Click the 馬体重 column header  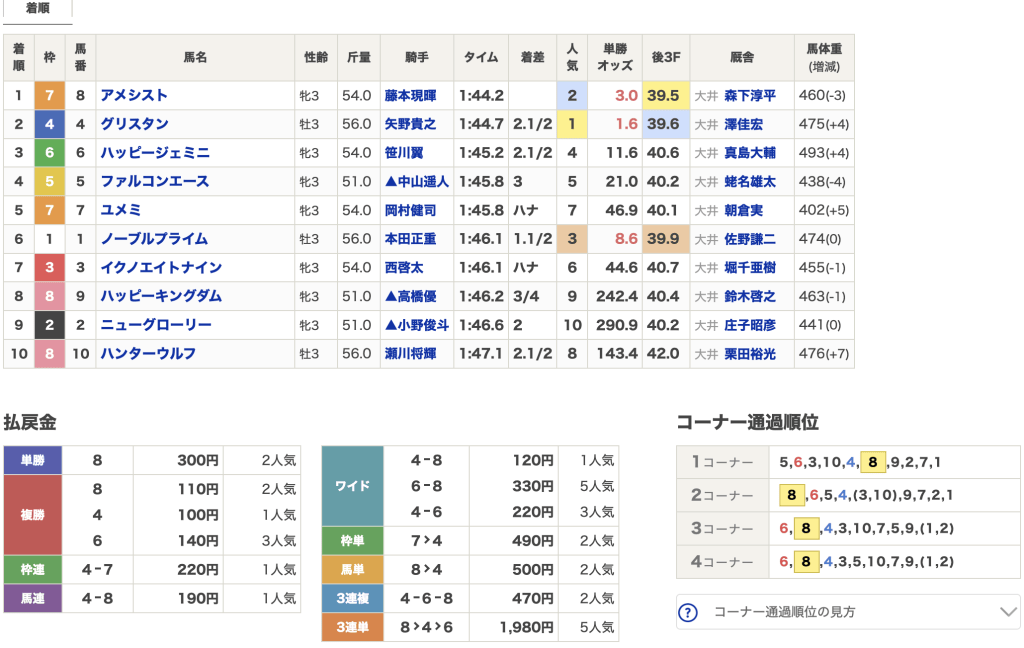tap(824, 57)
